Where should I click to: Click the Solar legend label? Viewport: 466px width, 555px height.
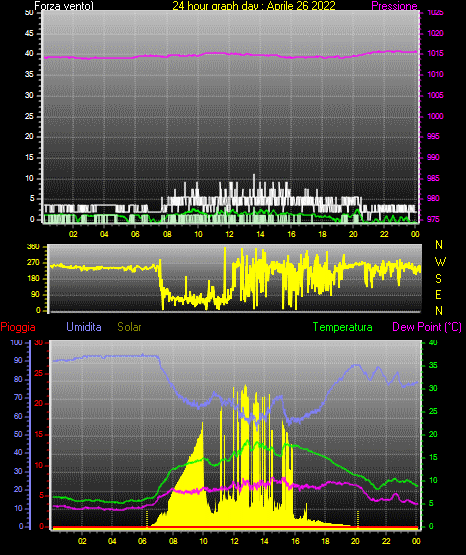click(x=129, y=327)
